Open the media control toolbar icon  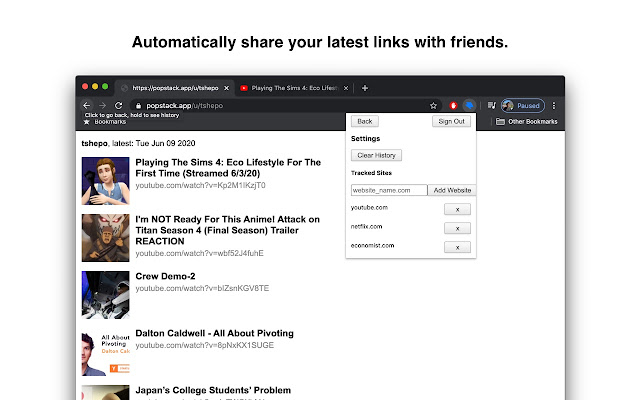[491, 105]
